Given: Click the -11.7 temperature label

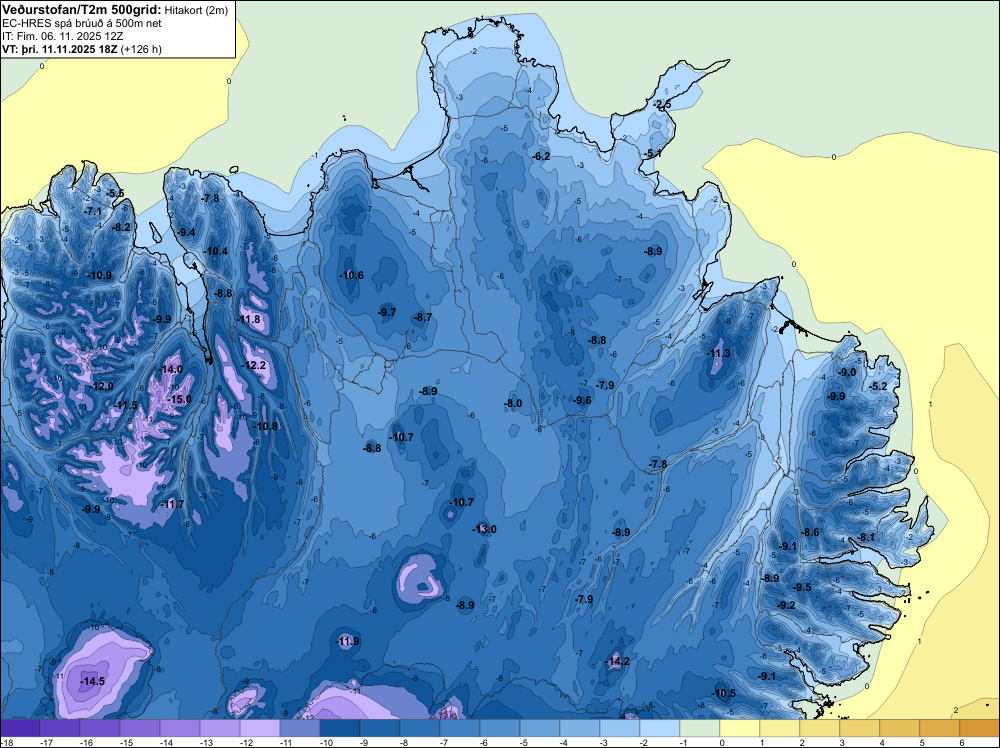Looking at the screenshot, I should (x=172, y=504).
